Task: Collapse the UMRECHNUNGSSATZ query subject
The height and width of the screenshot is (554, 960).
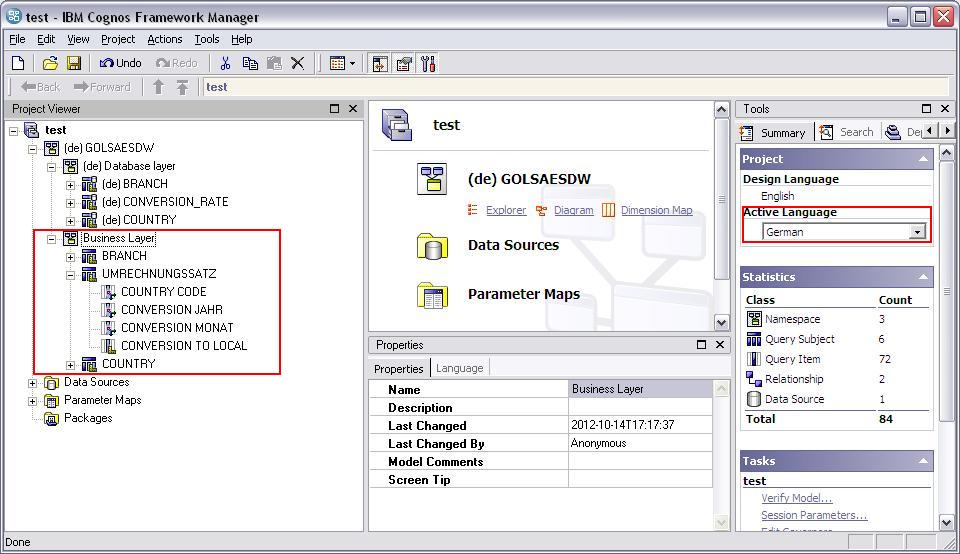Action: [70, 274]
